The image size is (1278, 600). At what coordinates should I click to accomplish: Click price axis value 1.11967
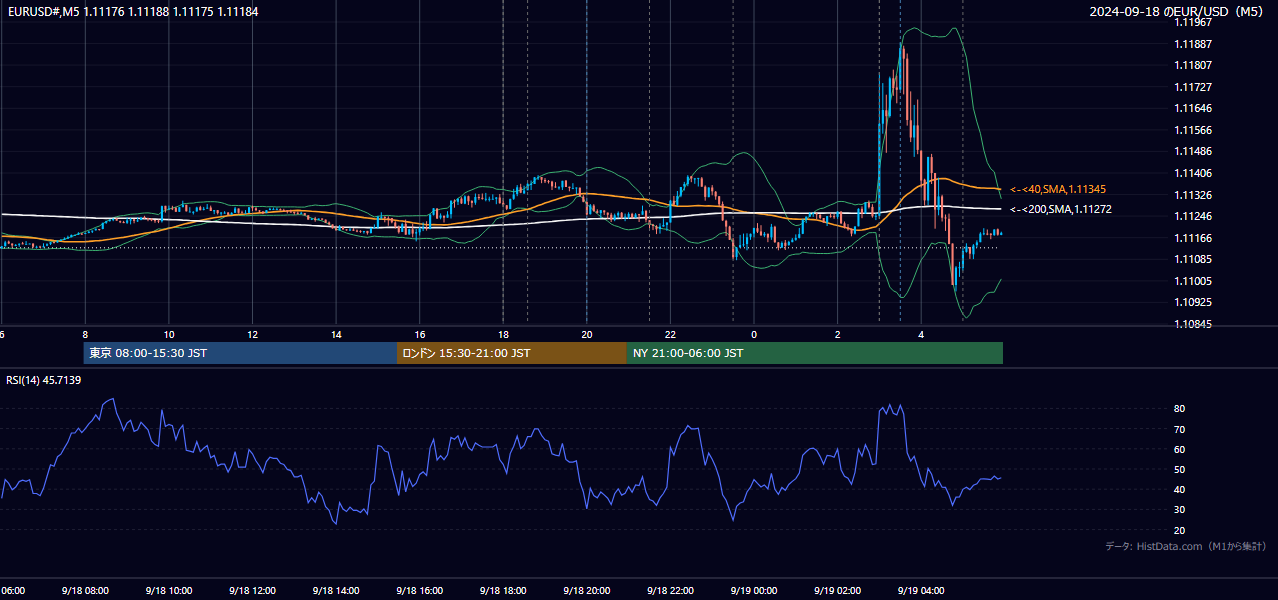pyautogui.click(x=1193, y=22)
